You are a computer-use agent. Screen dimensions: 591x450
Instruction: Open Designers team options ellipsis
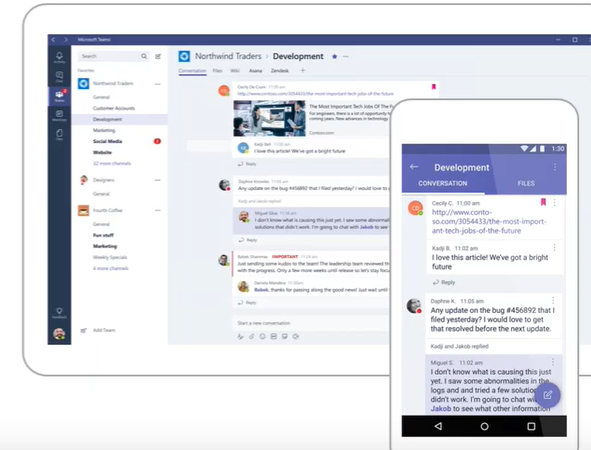coord(158,180)
